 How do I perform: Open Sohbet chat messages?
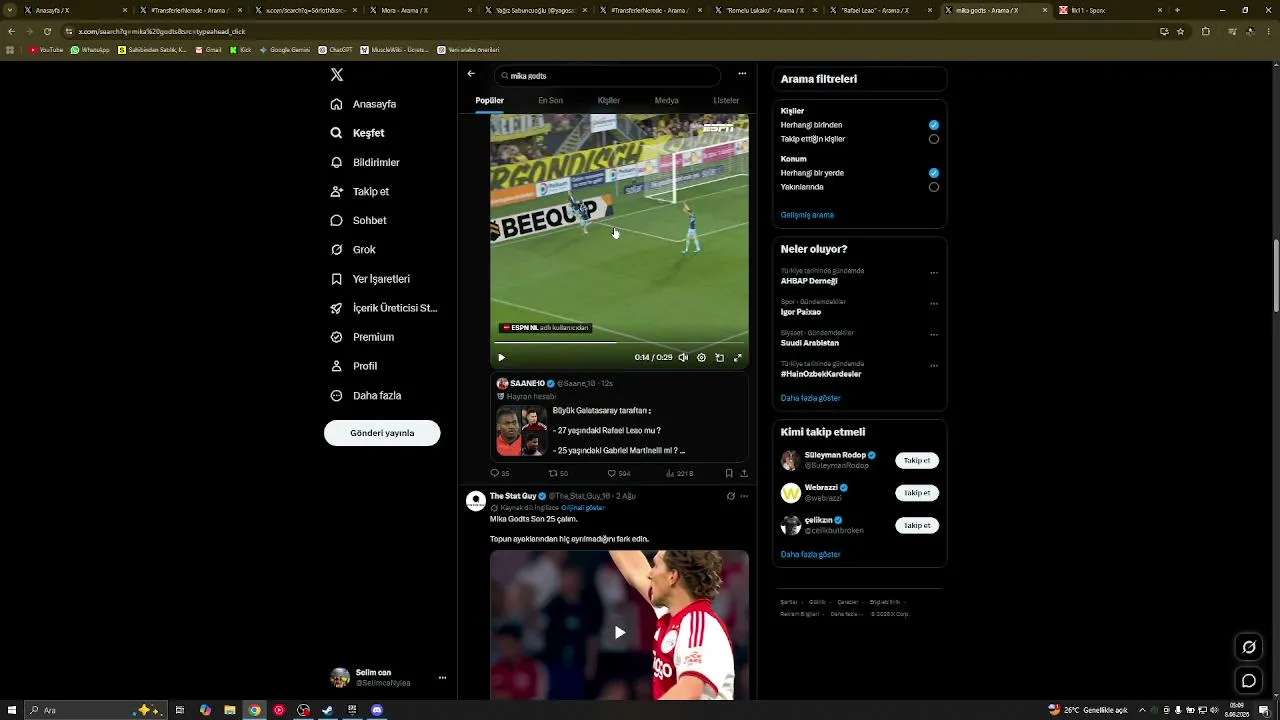(359, 220)
